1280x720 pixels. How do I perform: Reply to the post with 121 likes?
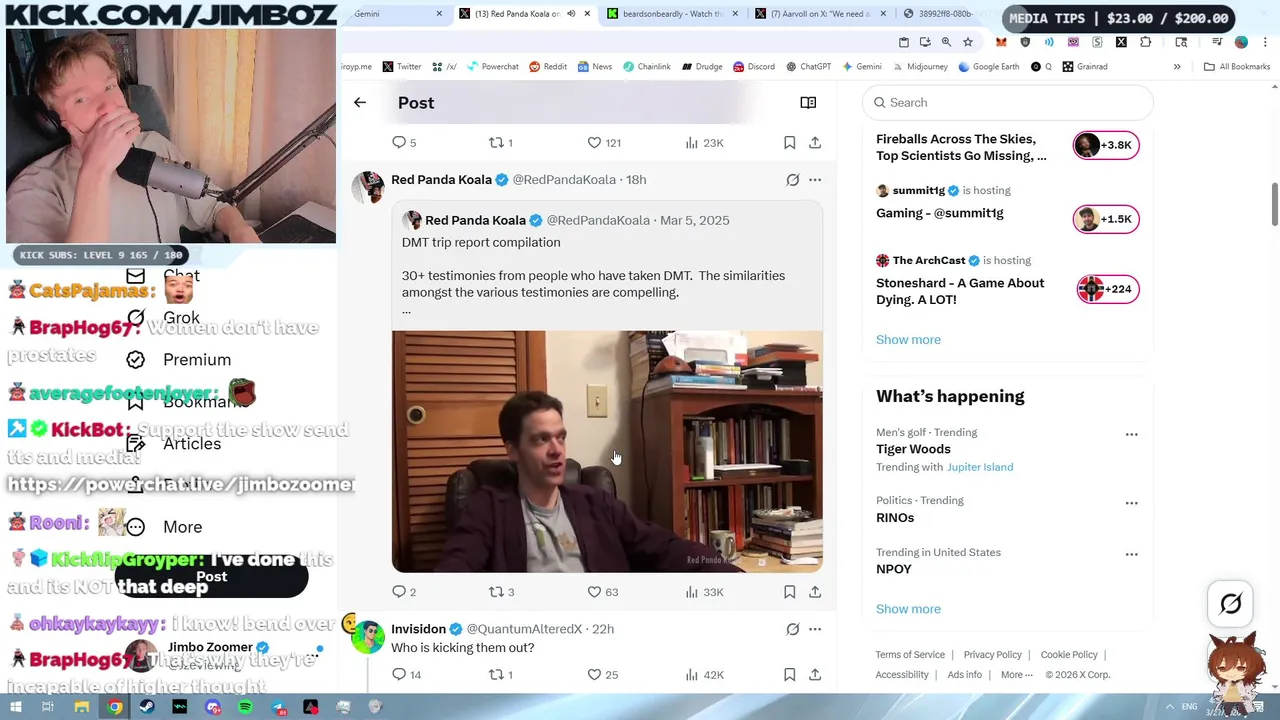pyautogui.click(x=404, y=143)
